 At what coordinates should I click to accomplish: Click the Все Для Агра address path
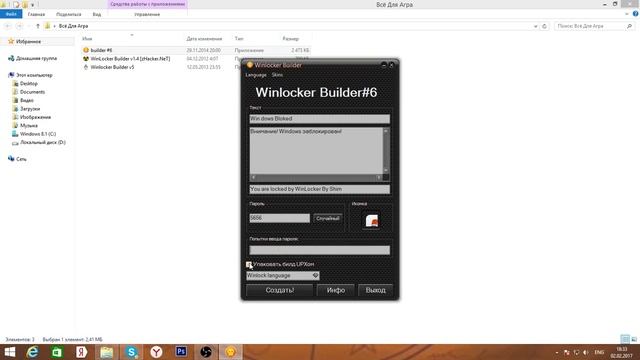pyautogui.click(x=73, y=26)
